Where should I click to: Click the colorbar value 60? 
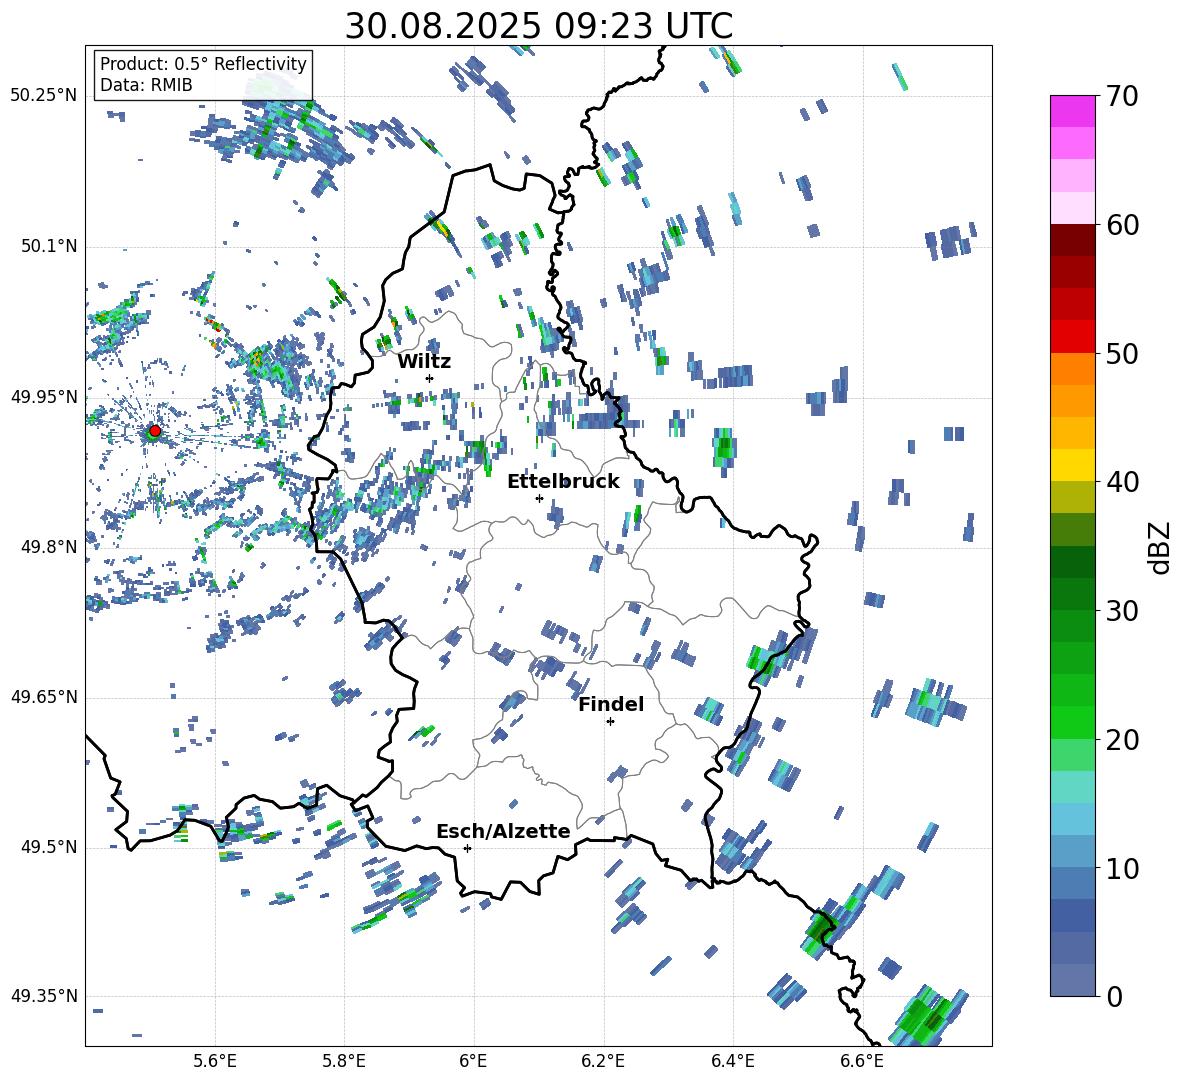pos(1123,225)
